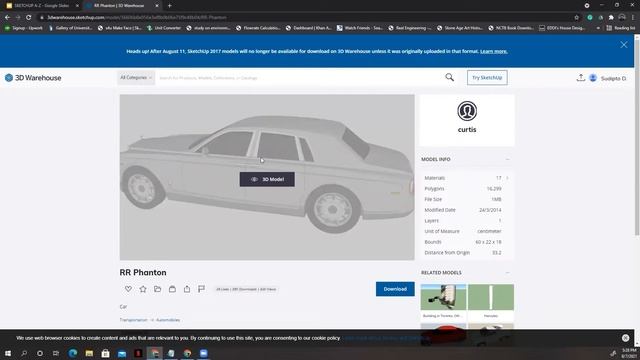Open Microsoft Store from the taskbar
Image resolution: width=640 pixels, height=360 pixels.
105,353
